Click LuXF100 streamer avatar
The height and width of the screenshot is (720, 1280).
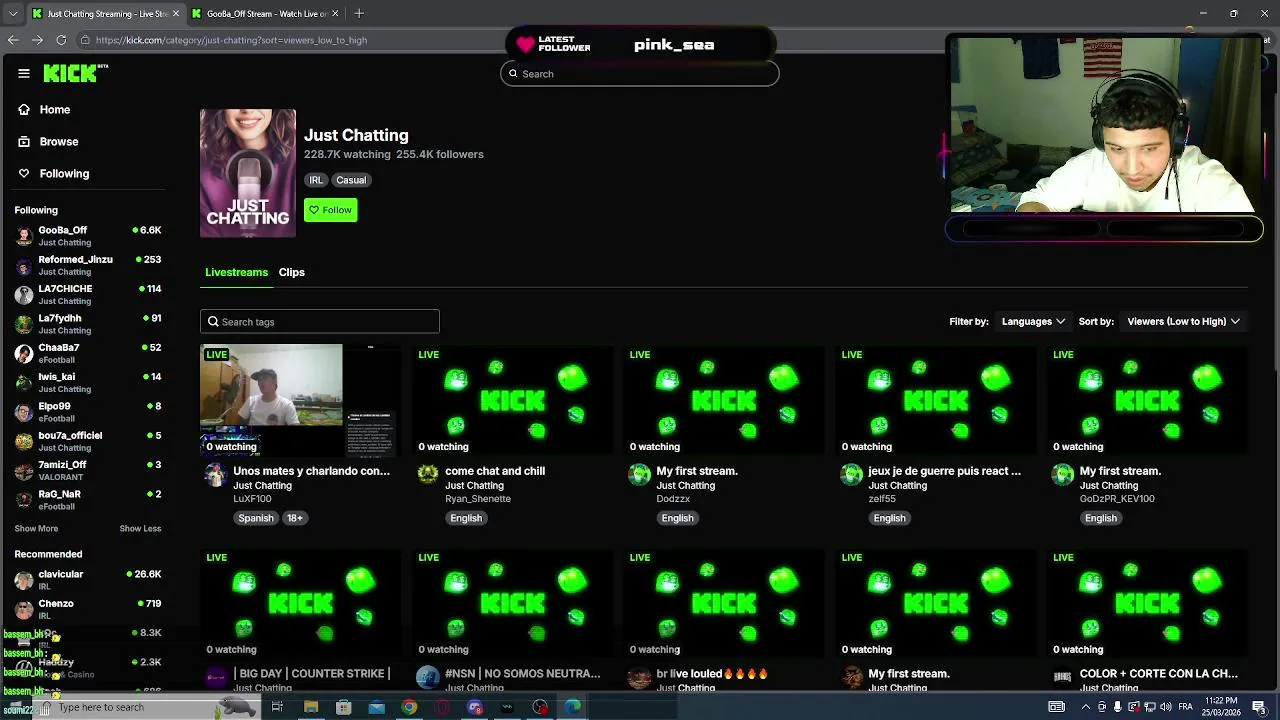(x=216, y=474)
